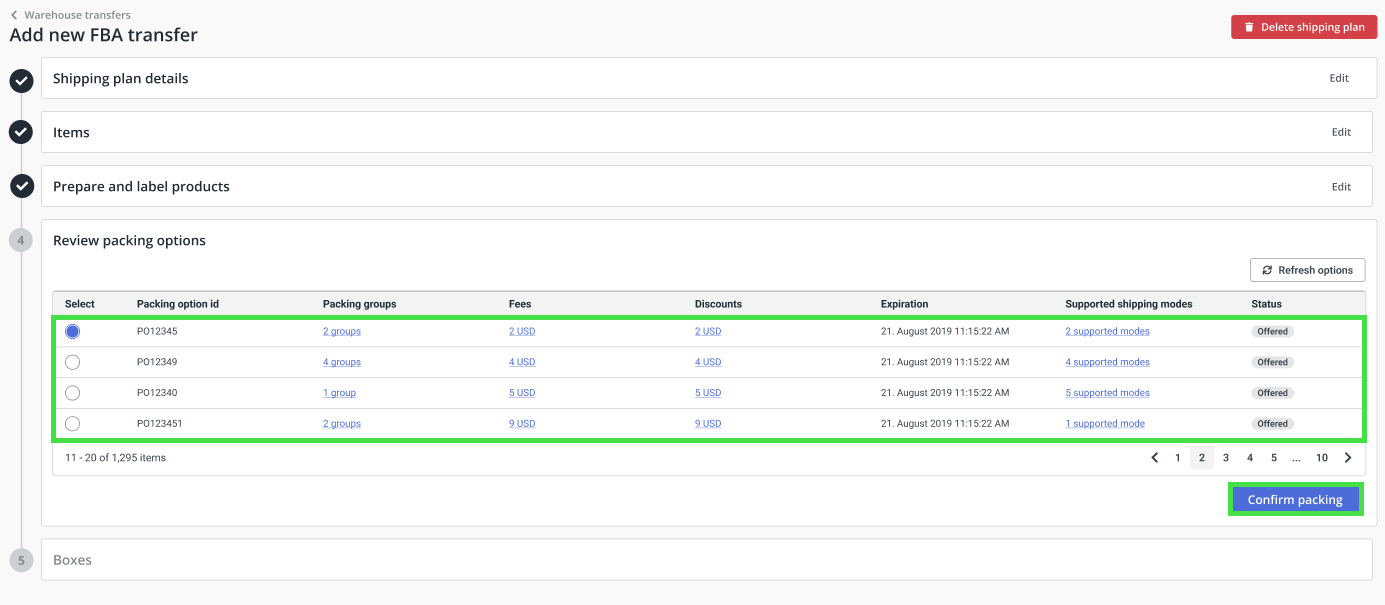Expand Shipping plan details via Edit
This screenshot has width=1385, height=605.
pyautogui.click(x=1339, y=78)
